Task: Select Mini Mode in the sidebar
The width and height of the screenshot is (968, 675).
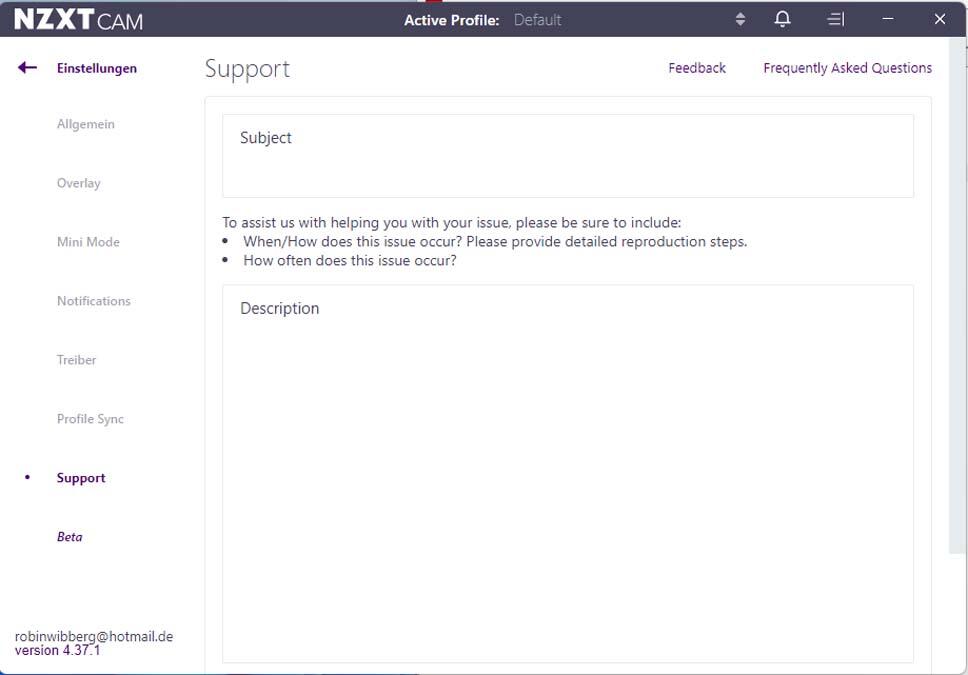Action: pyautogui.click(x=88, y=242)
